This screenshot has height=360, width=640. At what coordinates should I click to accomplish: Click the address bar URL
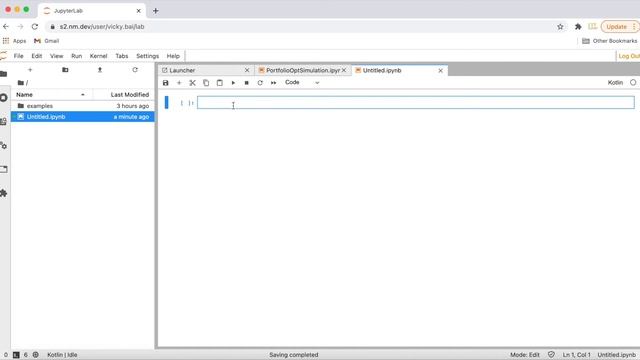(102, 27)
